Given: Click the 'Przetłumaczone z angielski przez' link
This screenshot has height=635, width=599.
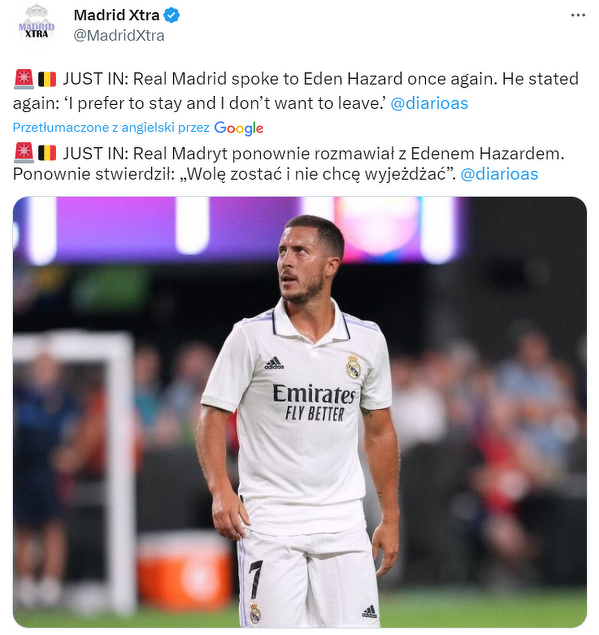Looking at the screenshot, I should tap(111, 128).
